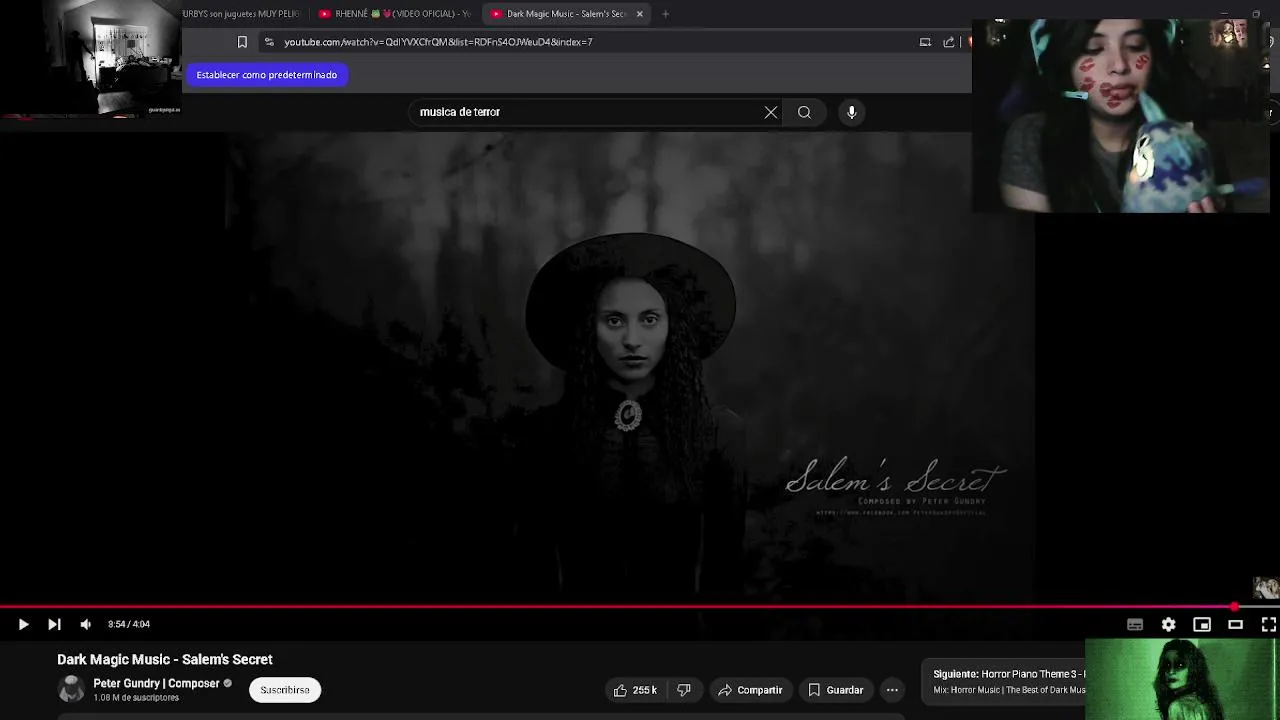Play the Salem's Secret video
The image size is (1280, 720).
pyautogui.click(x=23, y=624)
